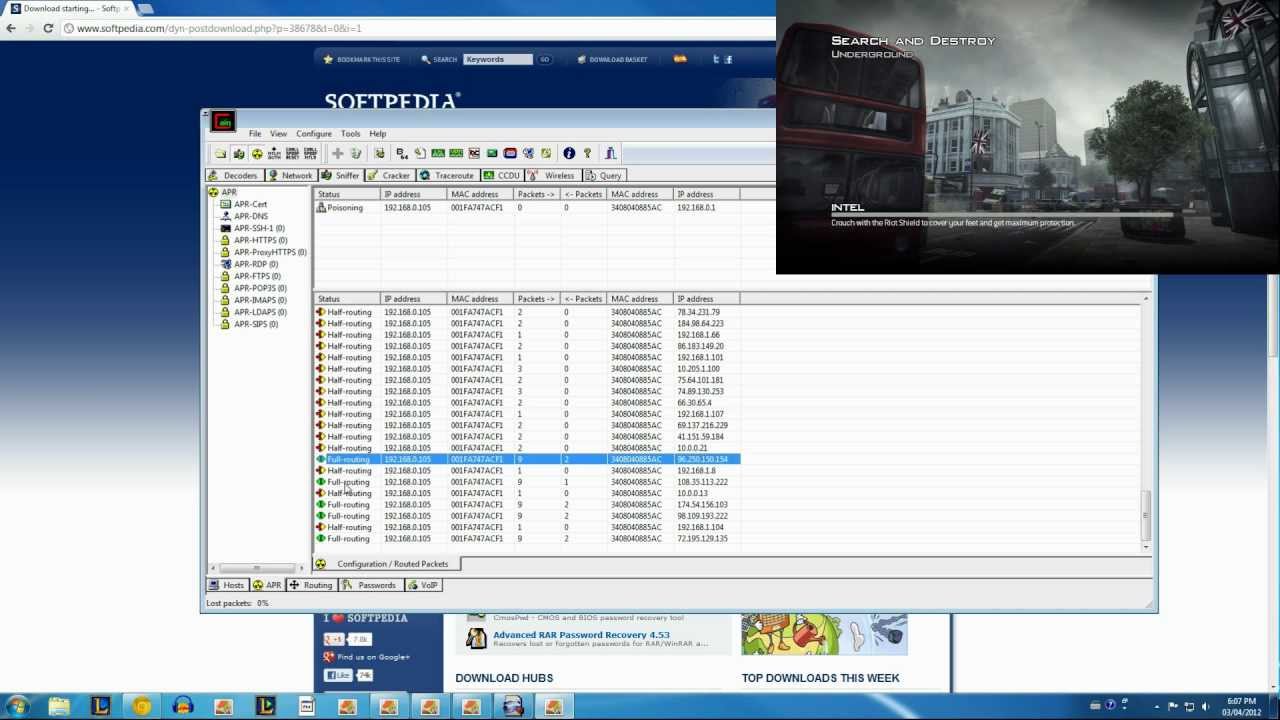Image resolution: width=1280 pixels, height=720 pixels.
Task: Select APR-FTPS (0) tree entry
Action: (257, 276)
